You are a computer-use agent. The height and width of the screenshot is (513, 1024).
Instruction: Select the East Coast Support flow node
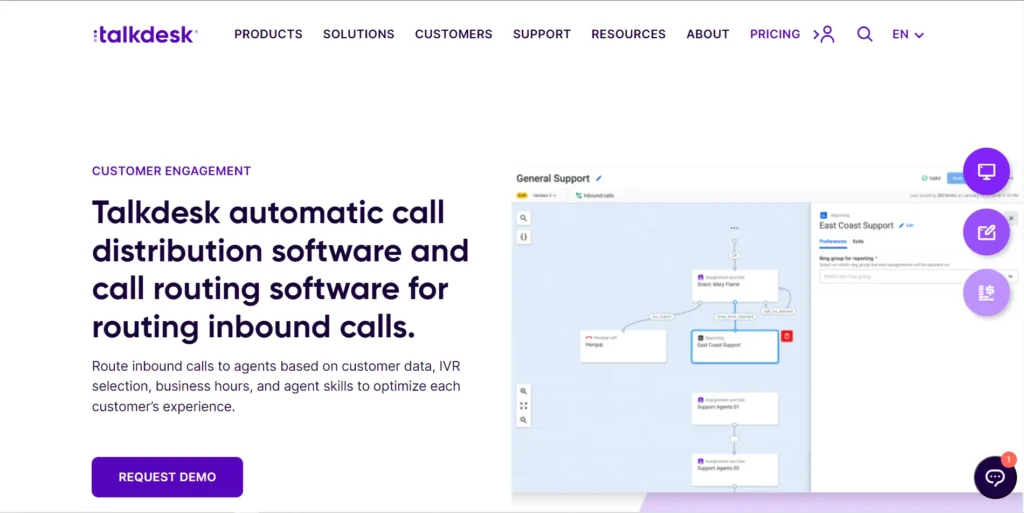735,347
